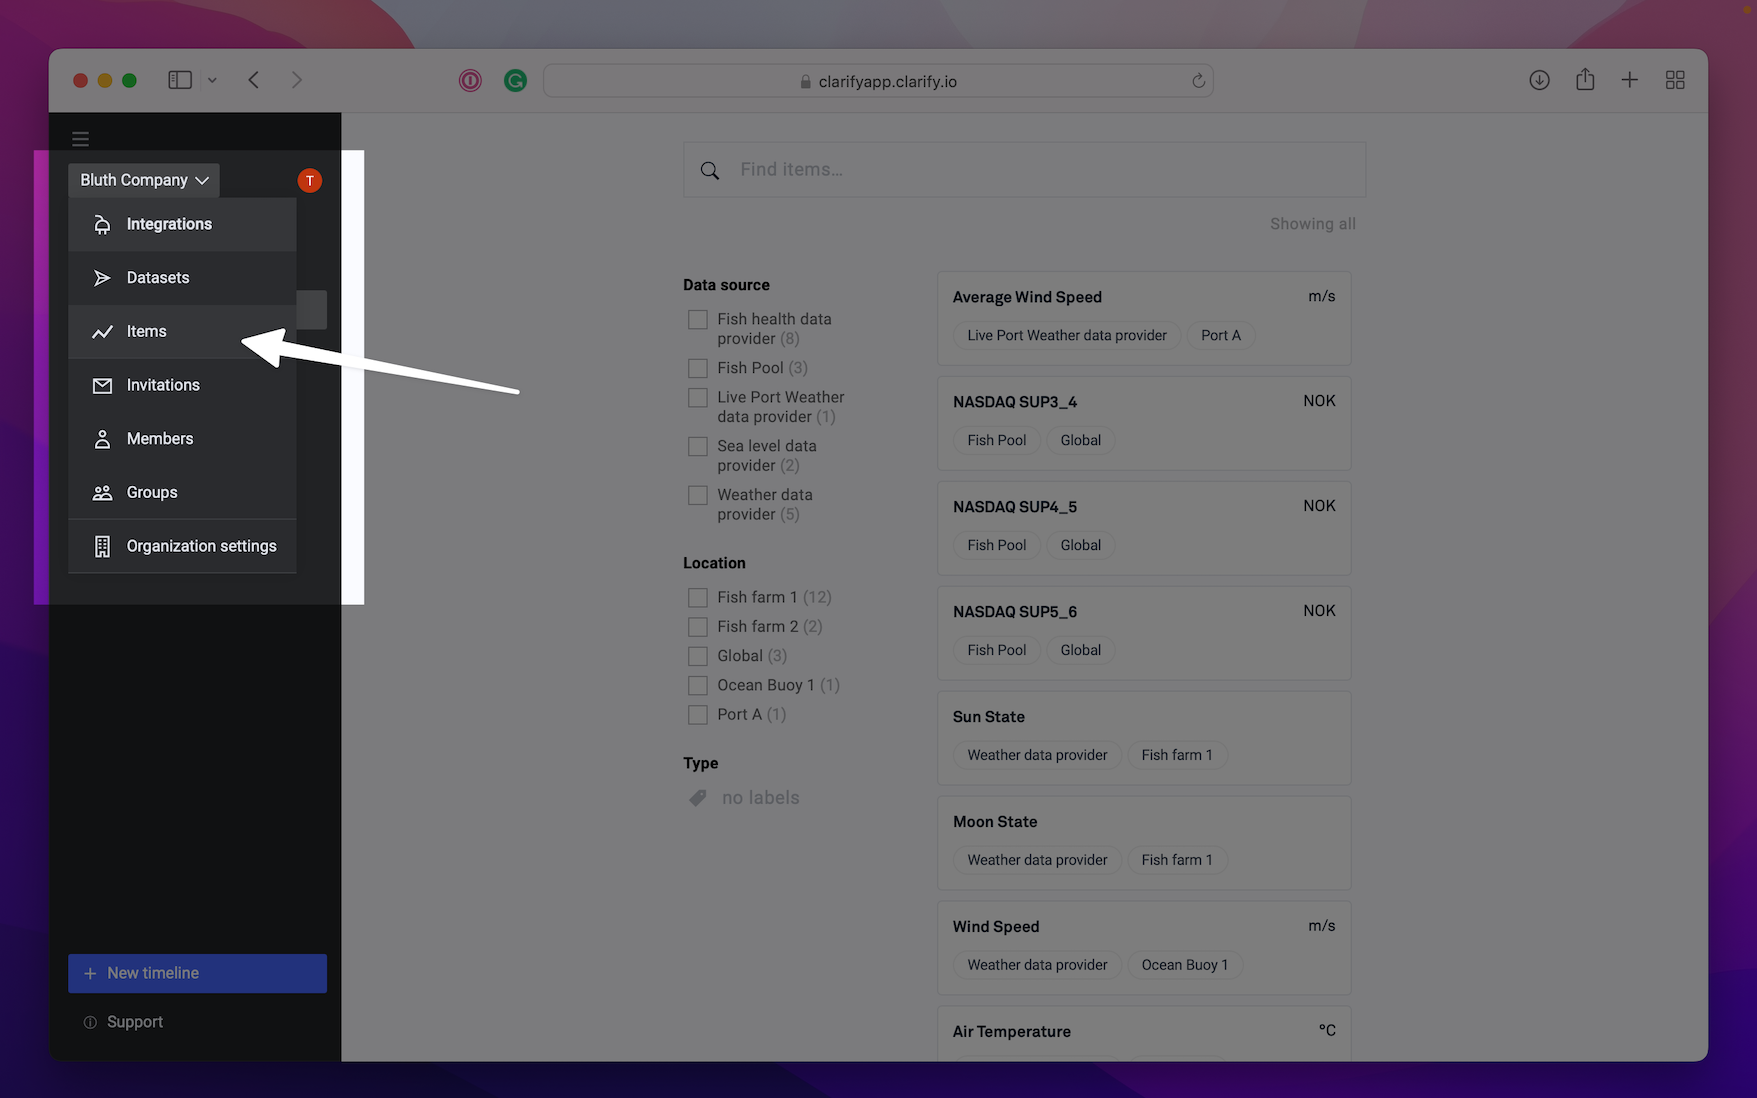Screen dimensions: 1757x1098
Task: Click the hamburger menu icon in sidebar
Action: [80, 139]
